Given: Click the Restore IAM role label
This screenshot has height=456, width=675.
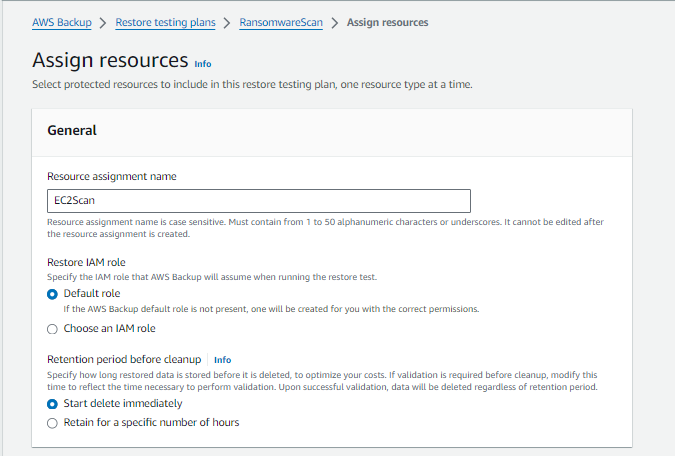Looking at the screenshot, I should tap(86, 263).
